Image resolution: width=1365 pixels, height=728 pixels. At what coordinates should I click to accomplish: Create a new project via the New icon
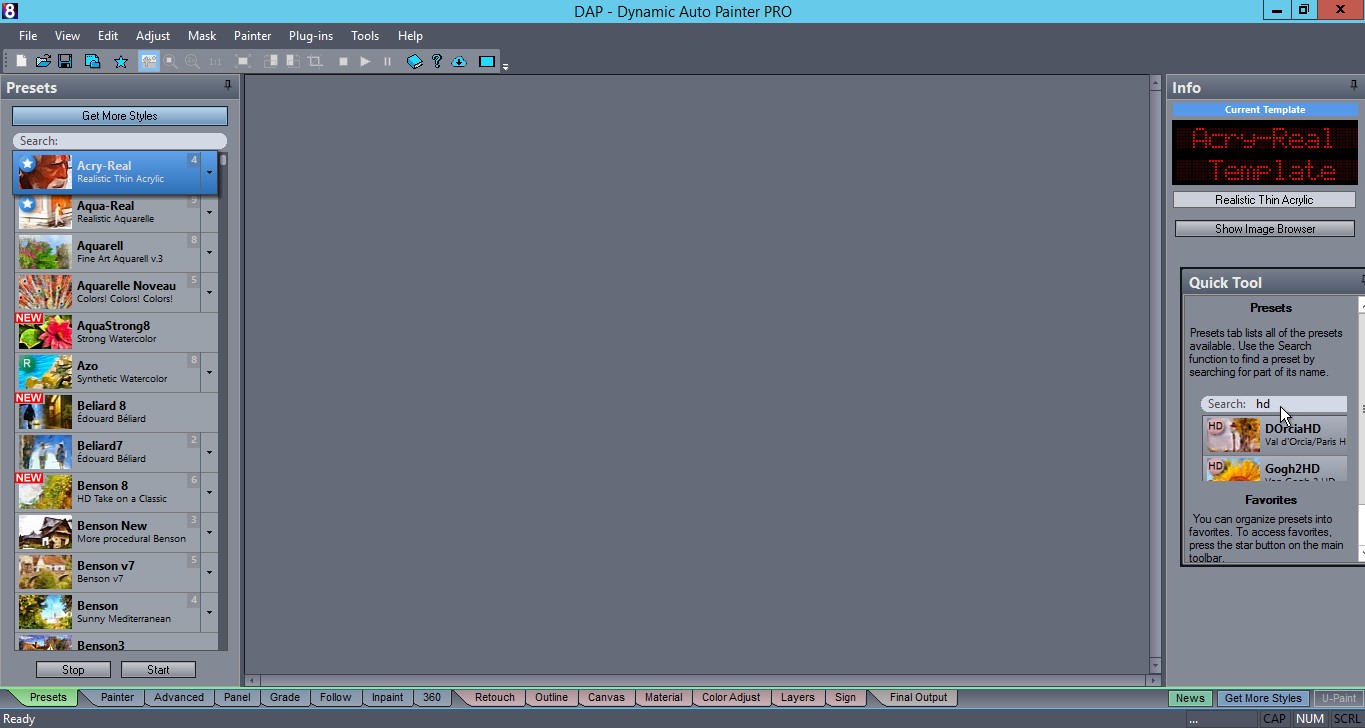pyautogui.click(x=19, y=61)
